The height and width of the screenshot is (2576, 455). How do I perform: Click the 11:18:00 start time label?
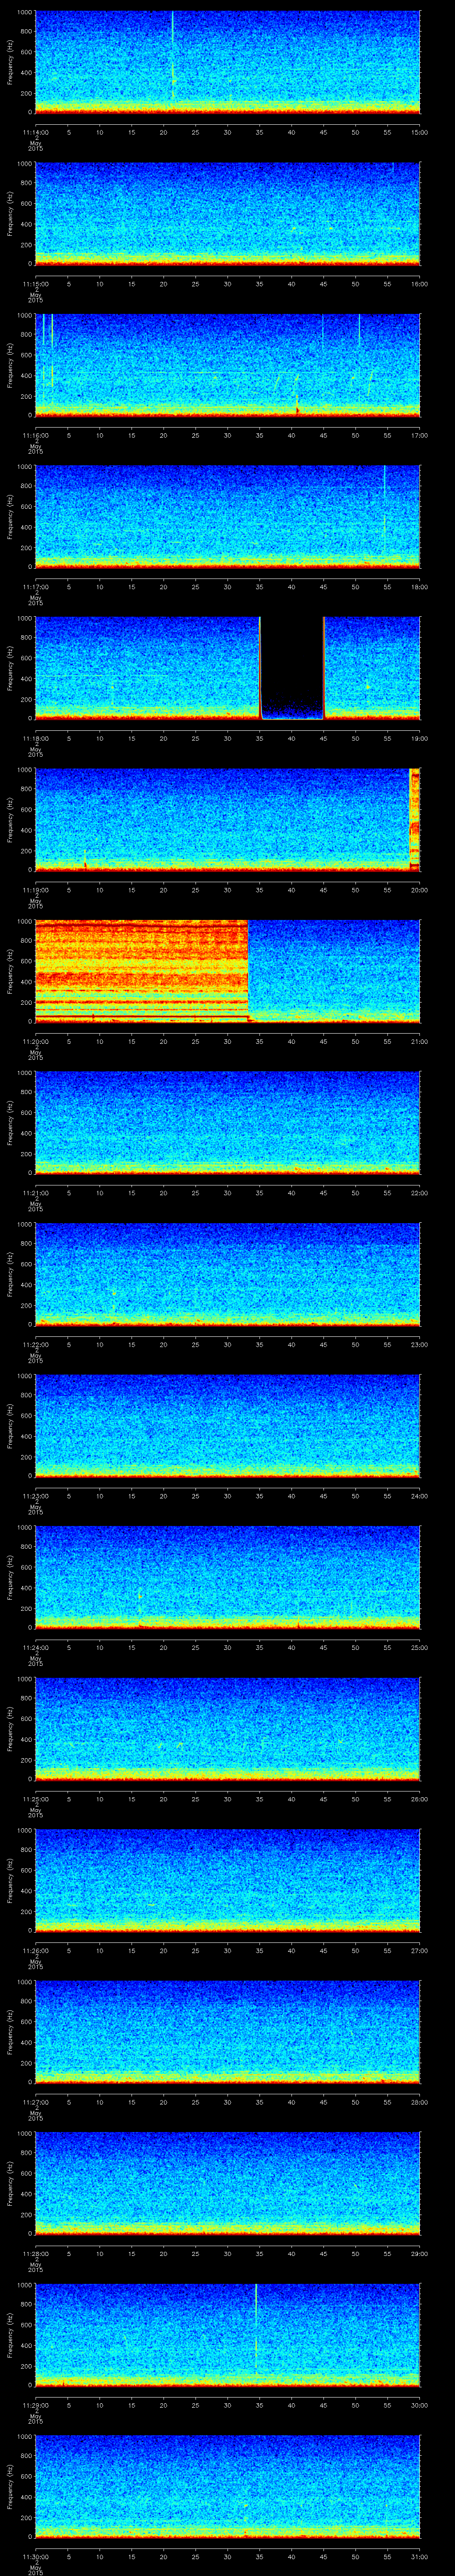(x=35, y=738)
